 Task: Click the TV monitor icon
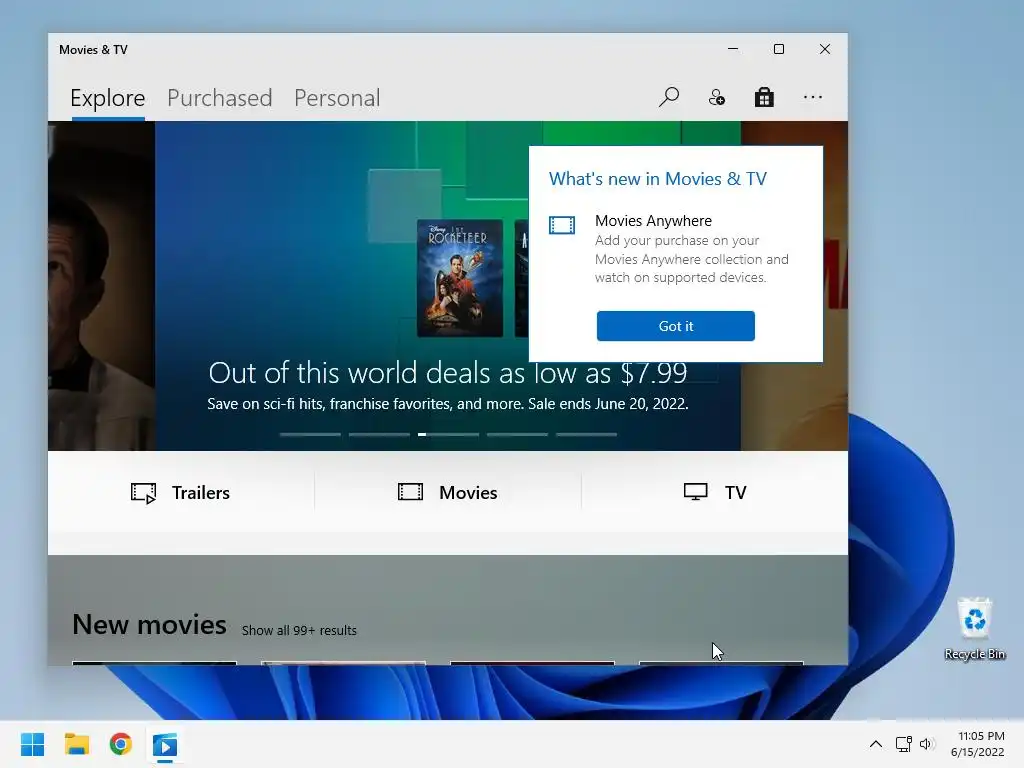pyautogui.click(x=696, y=492)
